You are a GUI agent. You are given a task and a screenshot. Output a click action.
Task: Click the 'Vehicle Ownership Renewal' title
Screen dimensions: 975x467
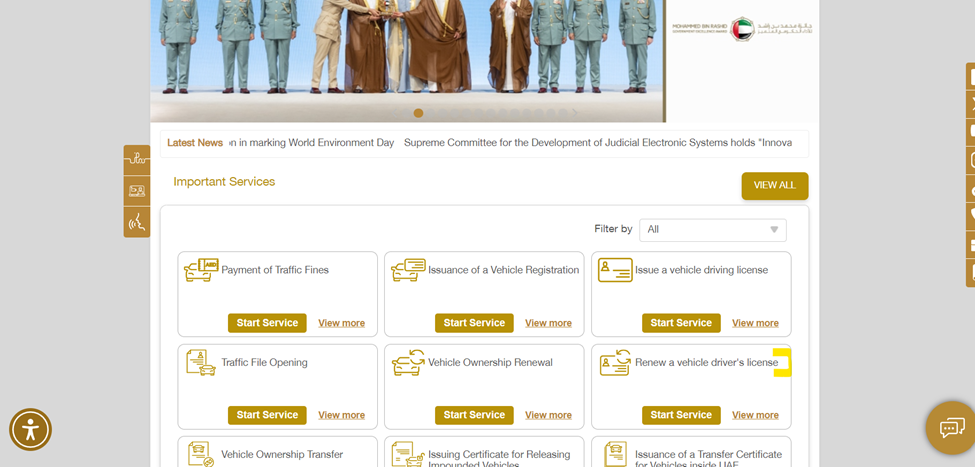490,363
